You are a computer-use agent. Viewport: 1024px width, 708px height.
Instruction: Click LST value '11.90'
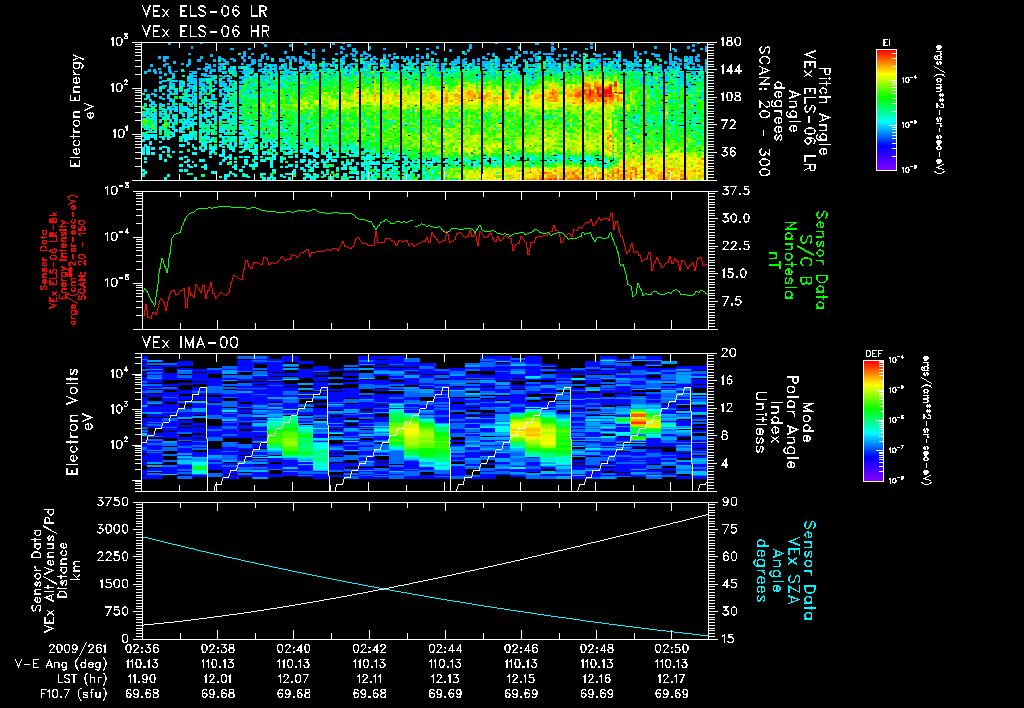point(142,679)
